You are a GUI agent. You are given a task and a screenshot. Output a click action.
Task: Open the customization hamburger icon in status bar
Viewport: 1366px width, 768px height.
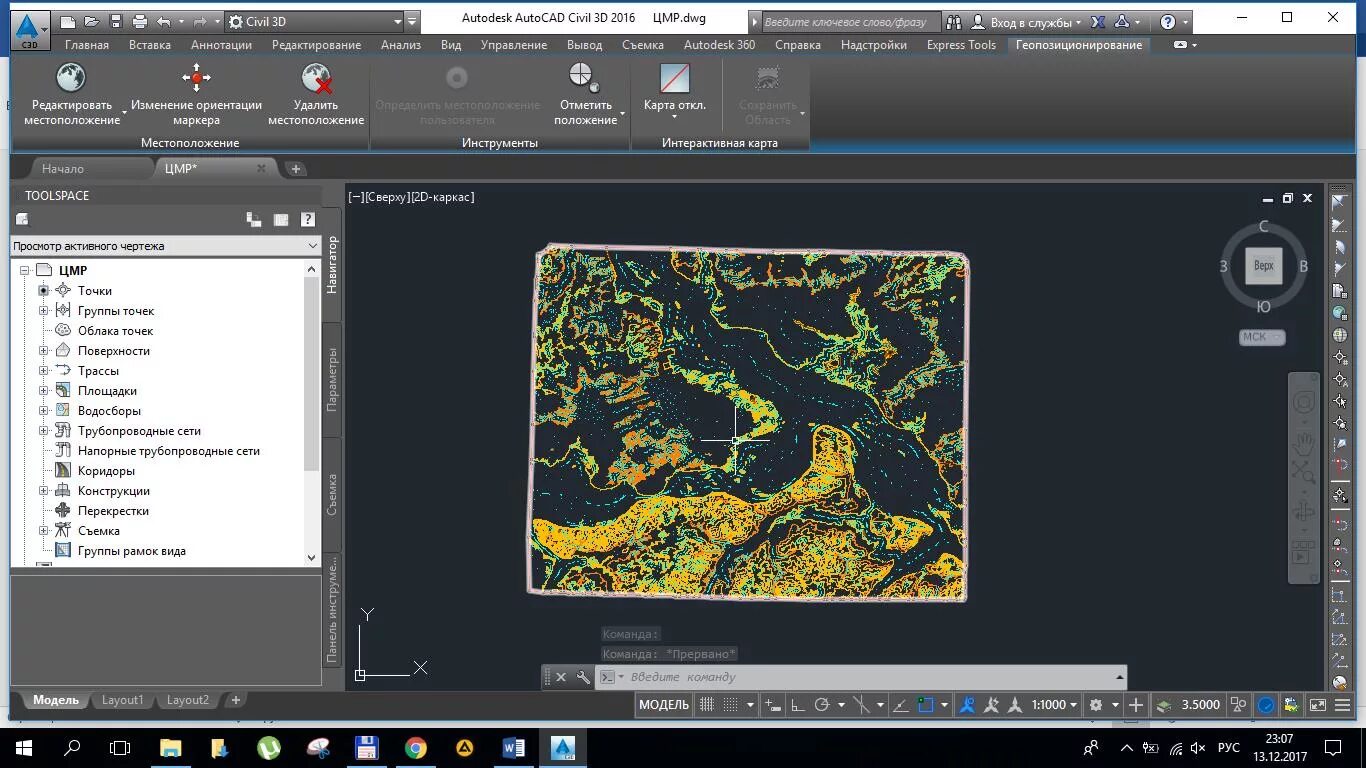click(x=1343, y=705)
